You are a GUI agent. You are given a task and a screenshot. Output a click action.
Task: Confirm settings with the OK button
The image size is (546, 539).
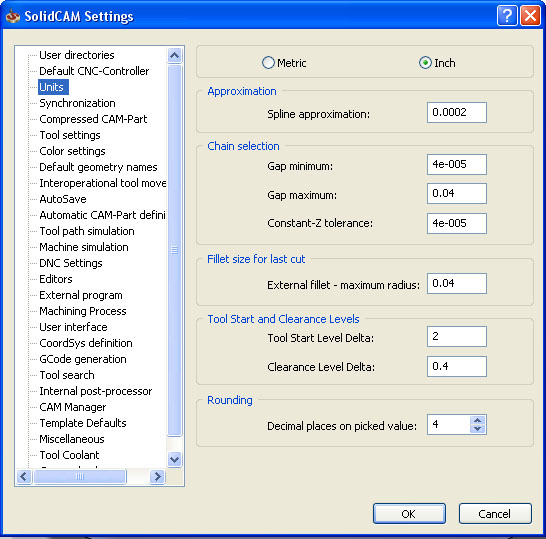(x=409, y=514)
